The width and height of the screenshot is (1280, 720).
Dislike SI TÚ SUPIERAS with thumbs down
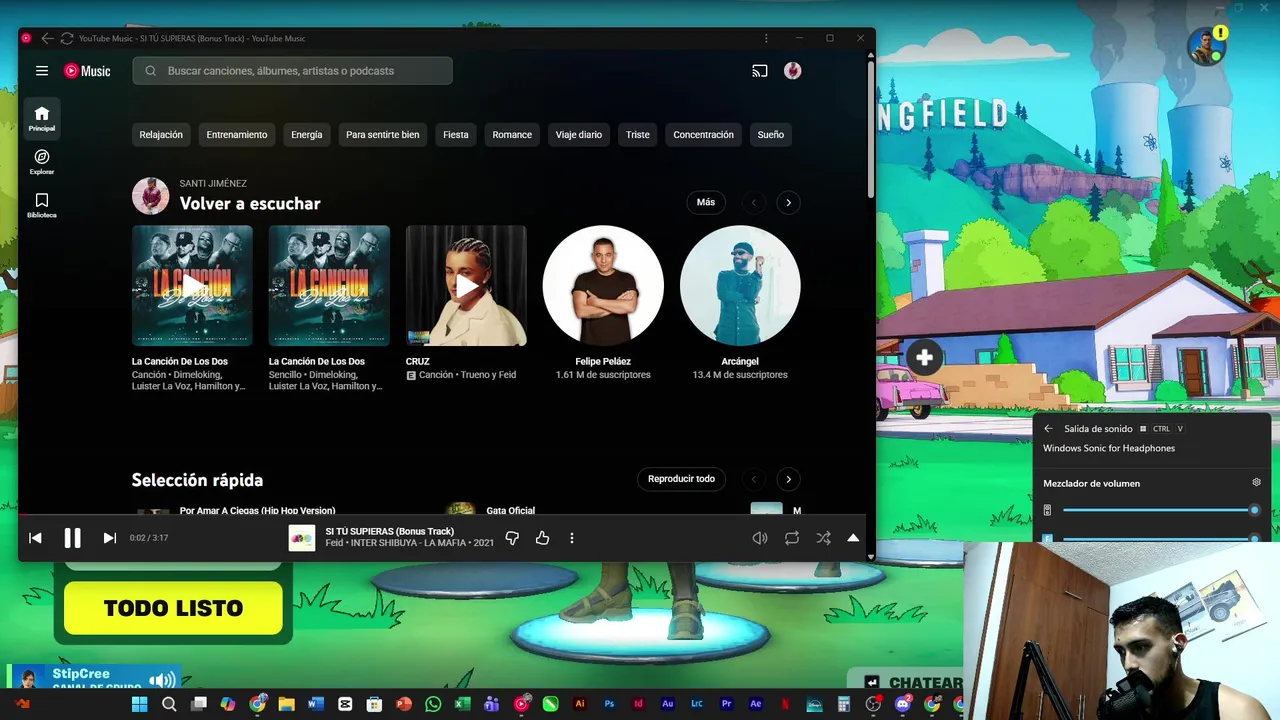coord(512,538)
